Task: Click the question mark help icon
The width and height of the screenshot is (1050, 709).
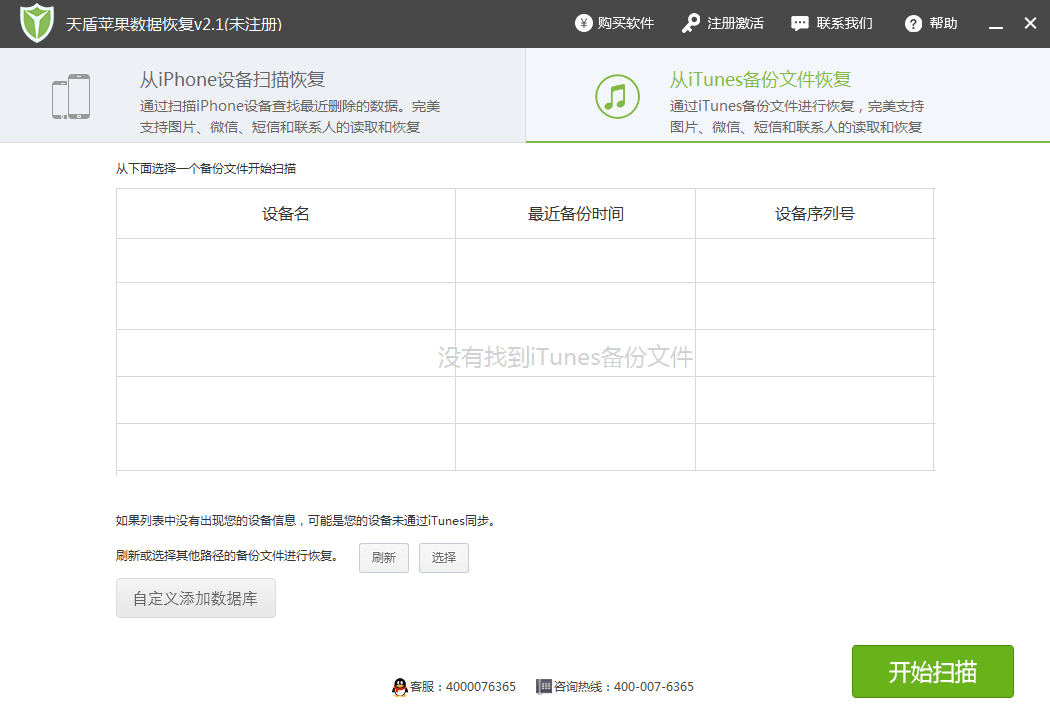Action: pos(913,23)
